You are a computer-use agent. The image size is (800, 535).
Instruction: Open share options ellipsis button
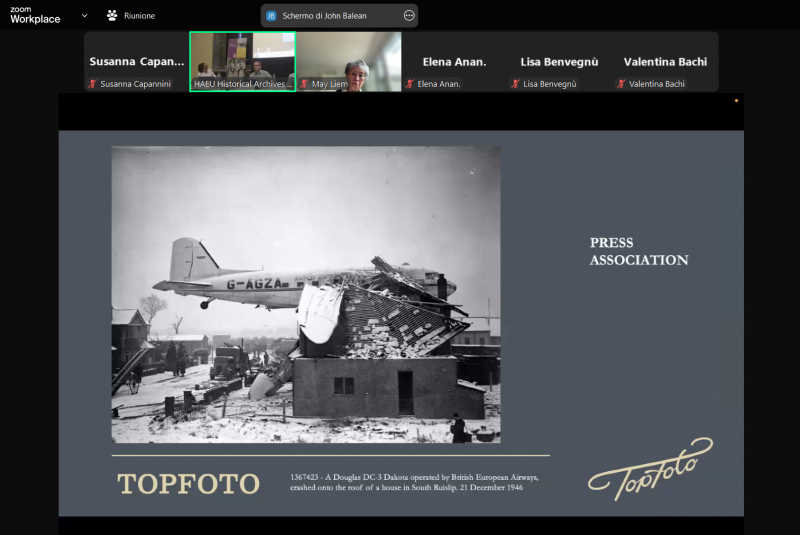(409, 16)
